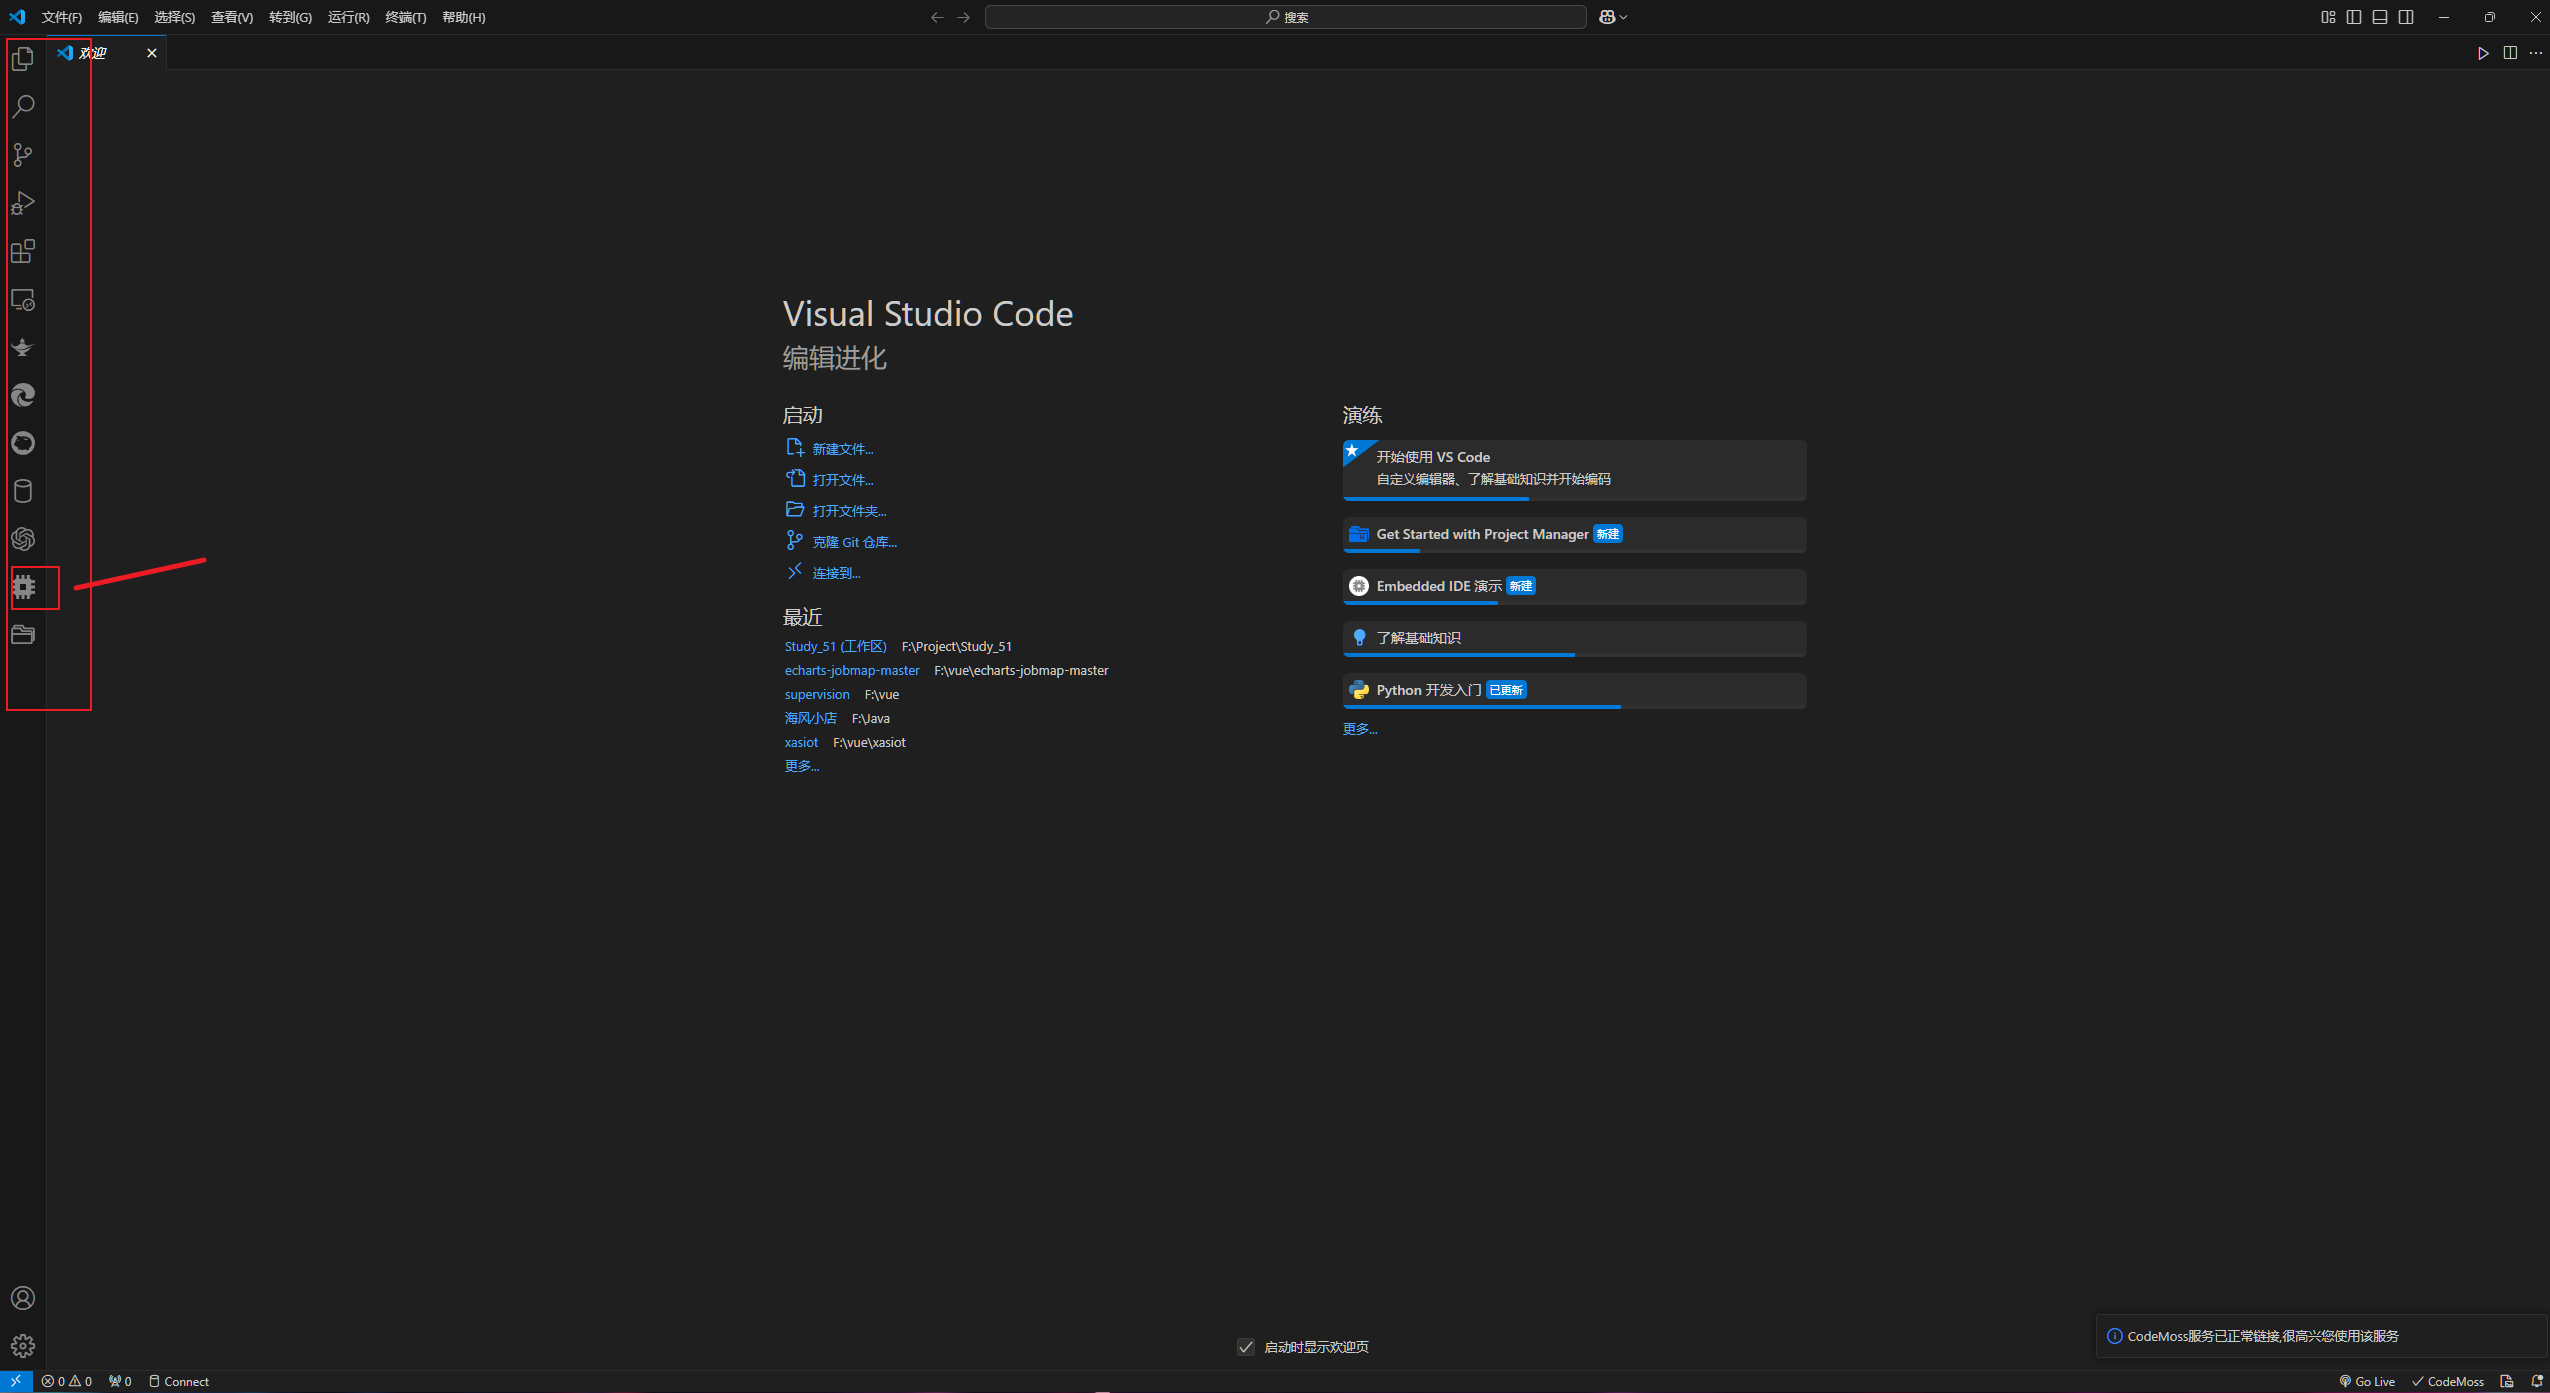Open the 查看(V) menu
The height and width of the screenshot is (1393, 2550).
coord(232,17)
